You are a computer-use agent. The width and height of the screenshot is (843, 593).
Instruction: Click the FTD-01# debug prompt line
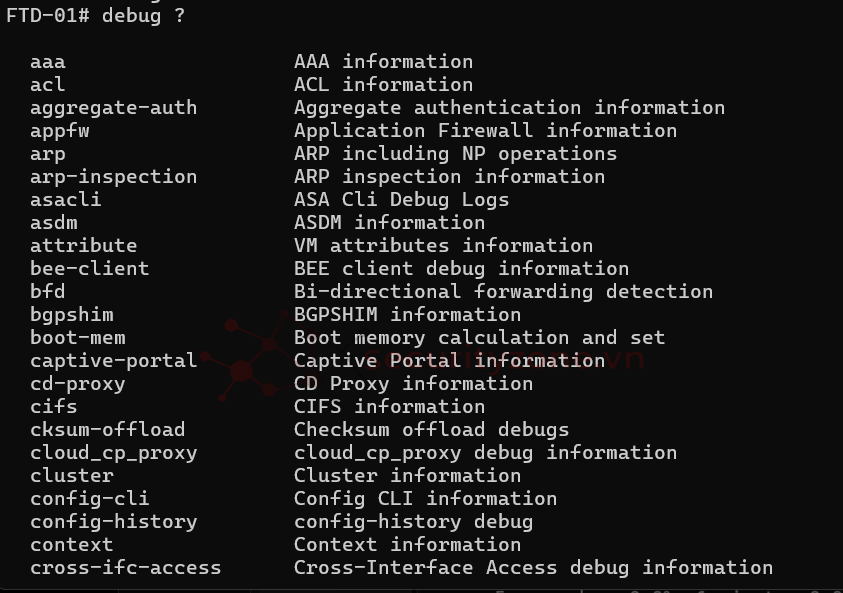point(95,15)
